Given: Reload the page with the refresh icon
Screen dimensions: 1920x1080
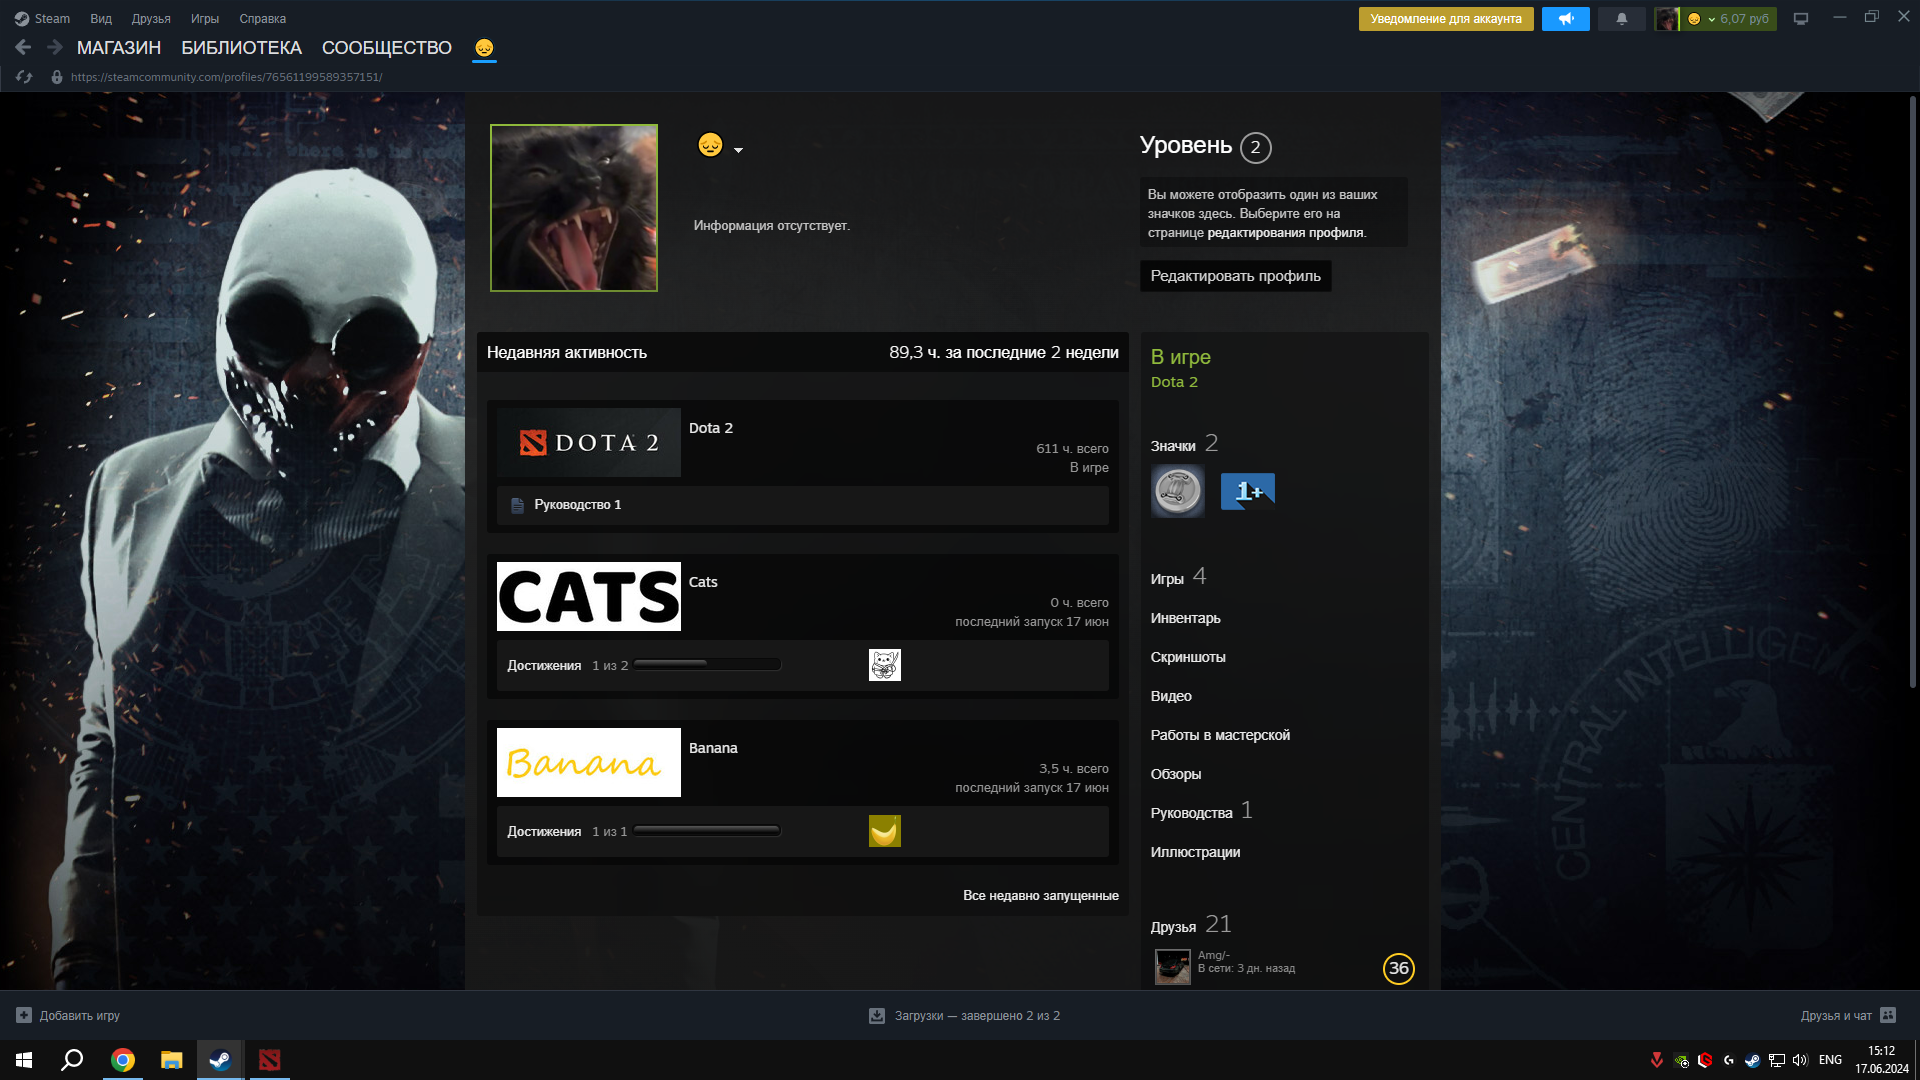Looking at the screenshot, I should 24,77.
